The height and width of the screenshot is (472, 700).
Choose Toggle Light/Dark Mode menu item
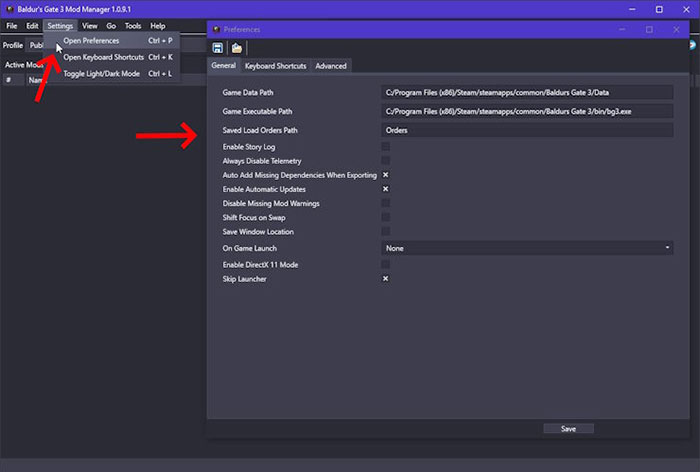[101, 73]
